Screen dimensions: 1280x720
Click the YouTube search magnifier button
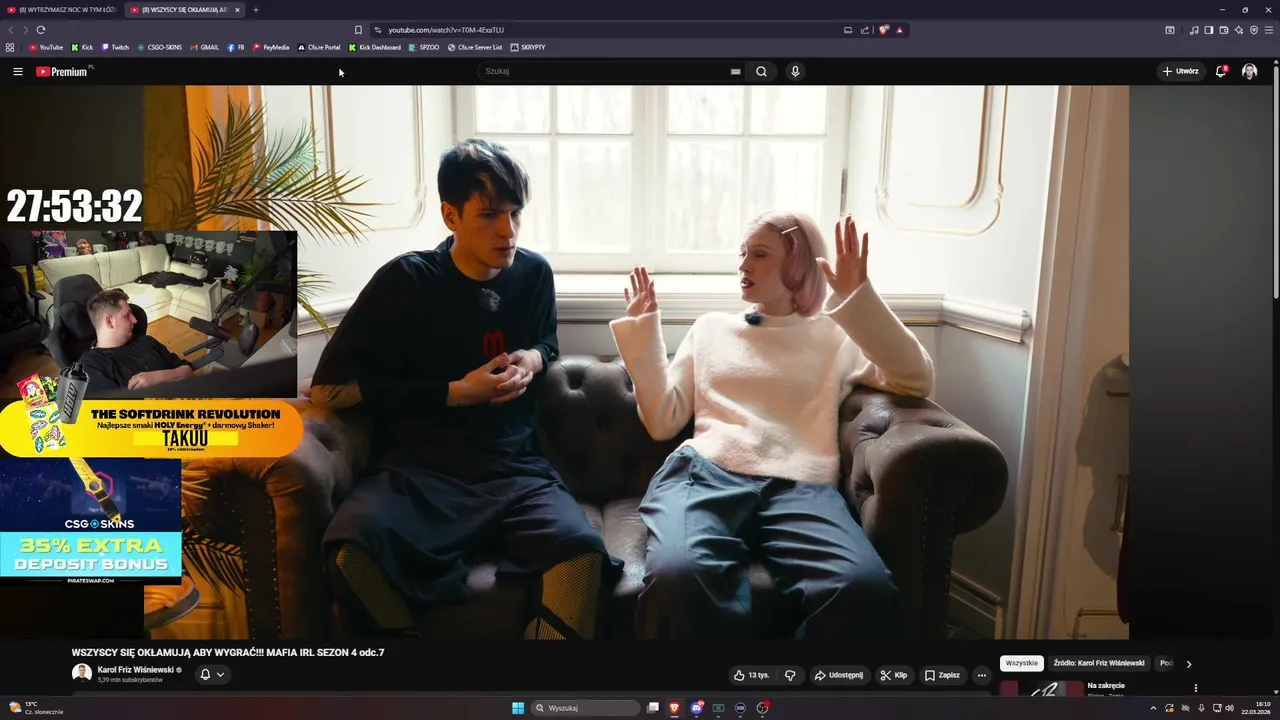tap(762, 71)
